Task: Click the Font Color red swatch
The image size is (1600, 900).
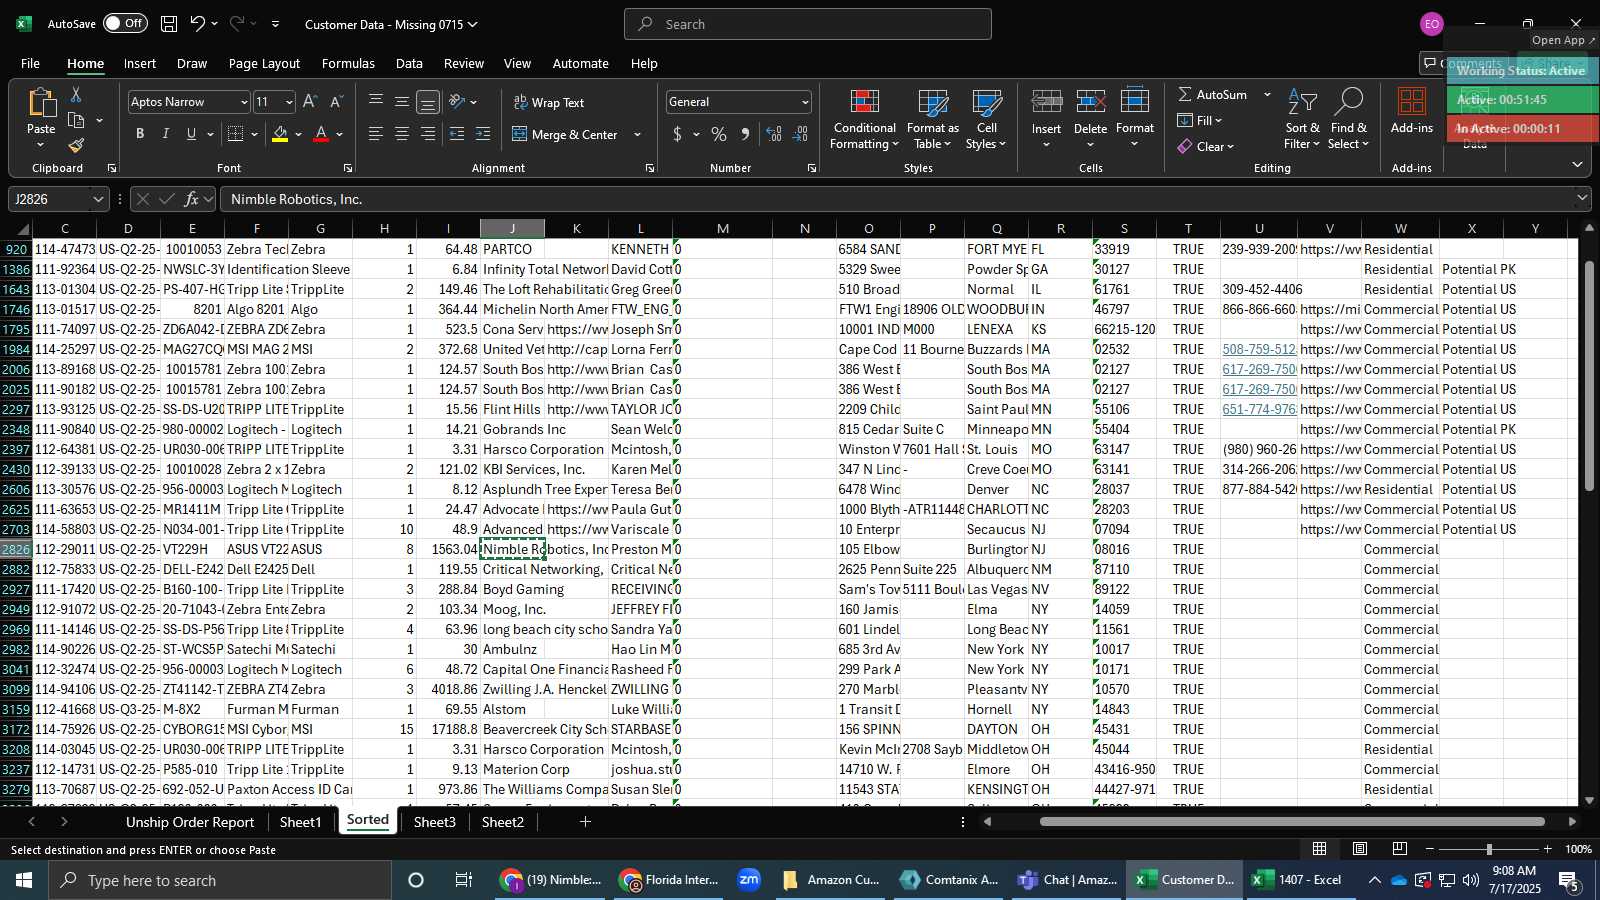Action: pos(321,134)
